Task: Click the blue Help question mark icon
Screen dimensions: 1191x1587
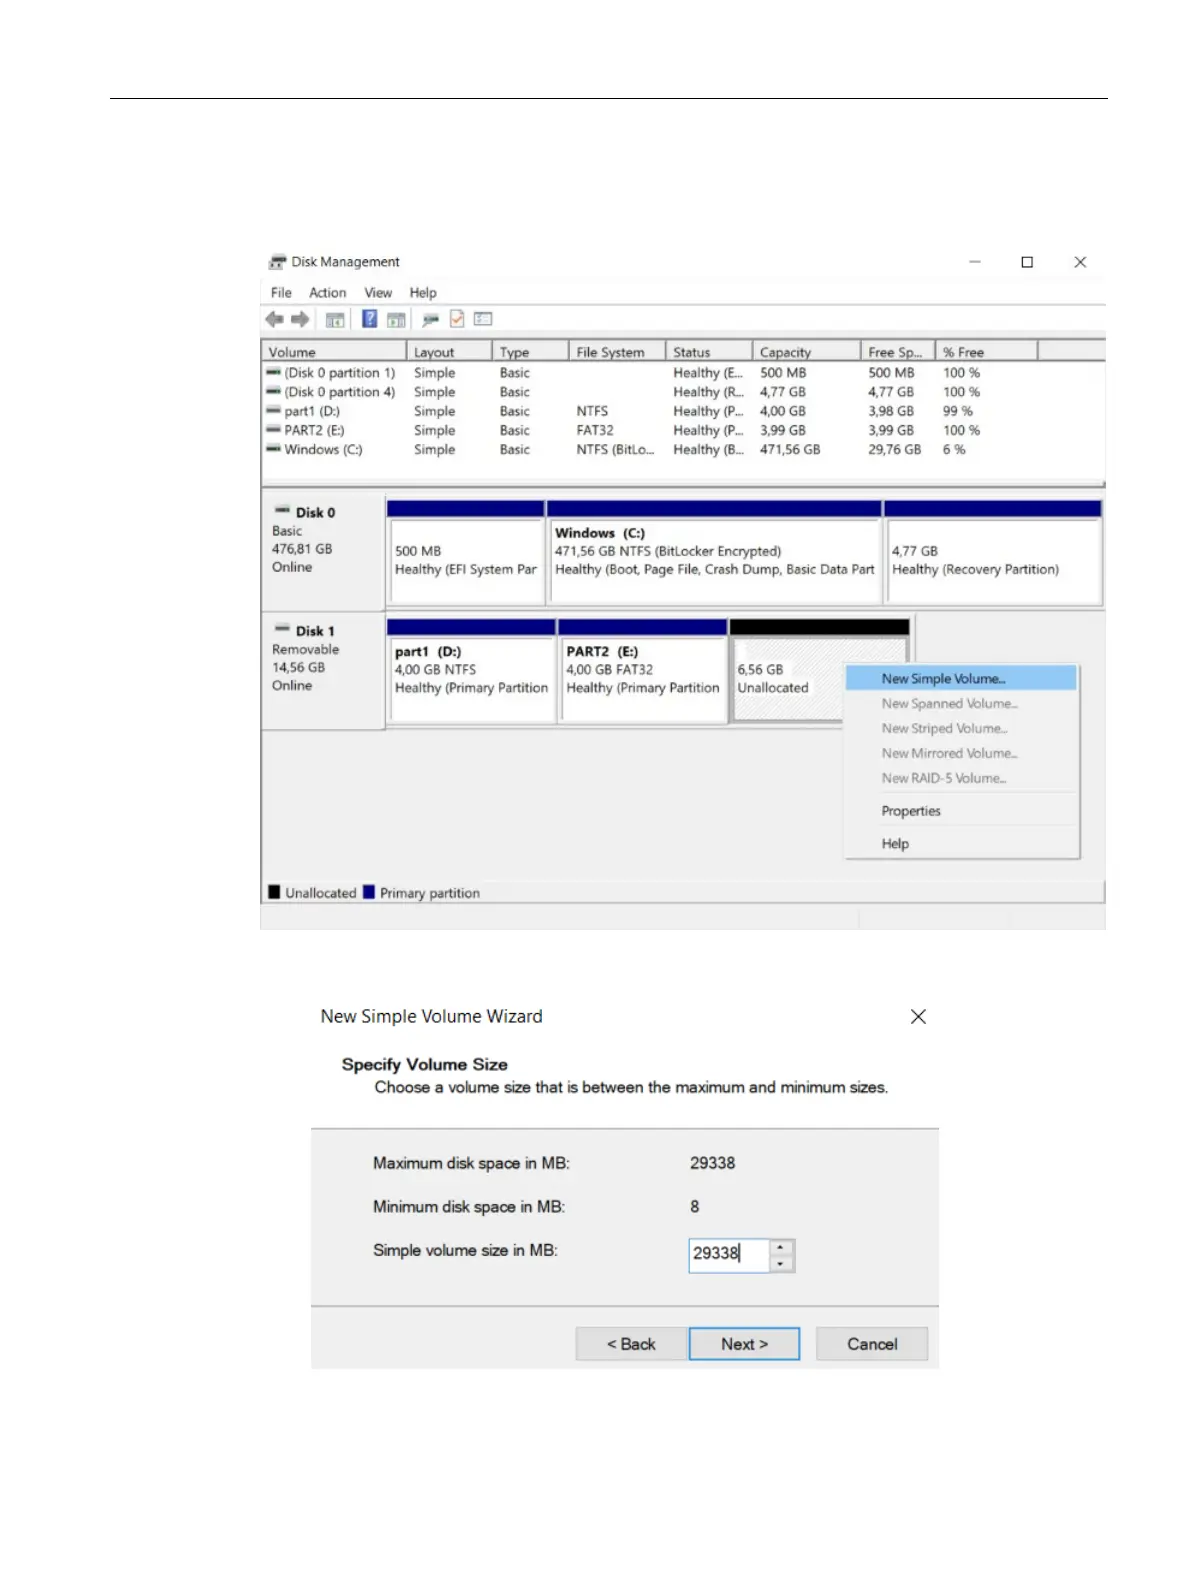Action: [x=369, y=319]
